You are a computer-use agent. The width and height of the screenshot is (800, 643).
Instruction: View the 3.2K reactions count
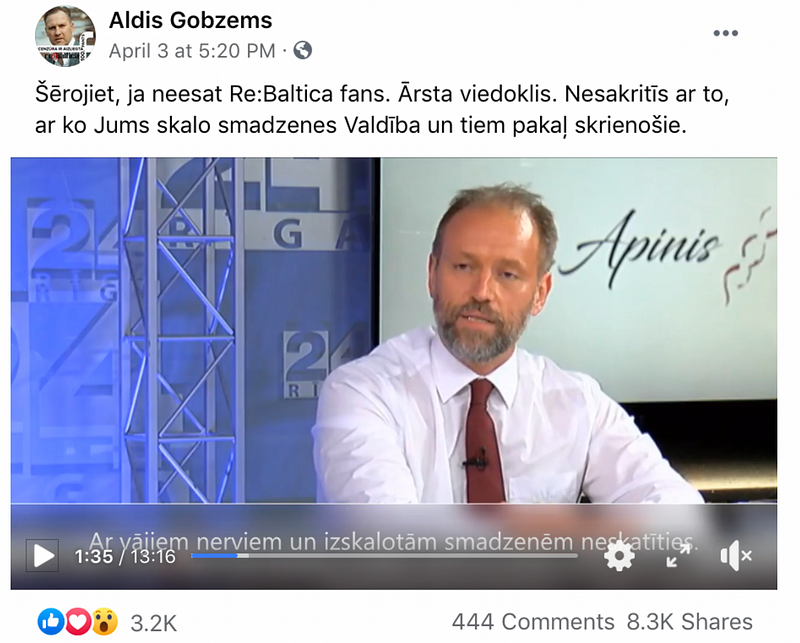click(x=154, y=623)
